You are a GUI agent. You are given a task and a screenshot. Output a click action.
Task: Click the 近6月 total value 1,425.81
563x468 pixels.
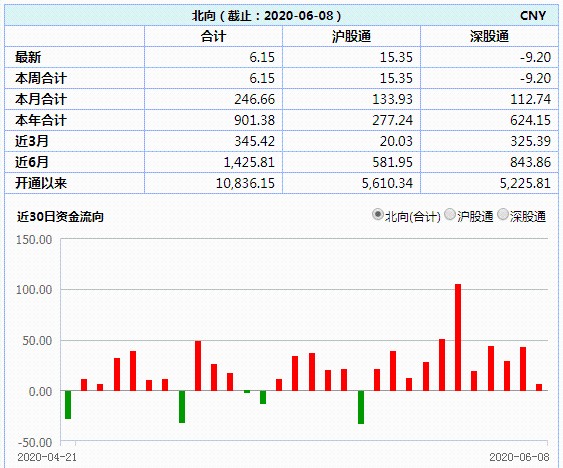(x=249, y=162)
